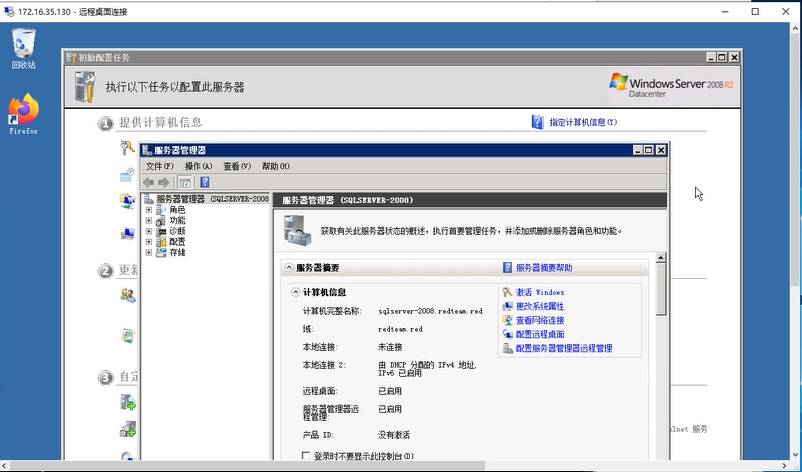Click the forward arrow in Server Manager toolbar
Viewport: 802px width, 472px height.
coord(164,182)
